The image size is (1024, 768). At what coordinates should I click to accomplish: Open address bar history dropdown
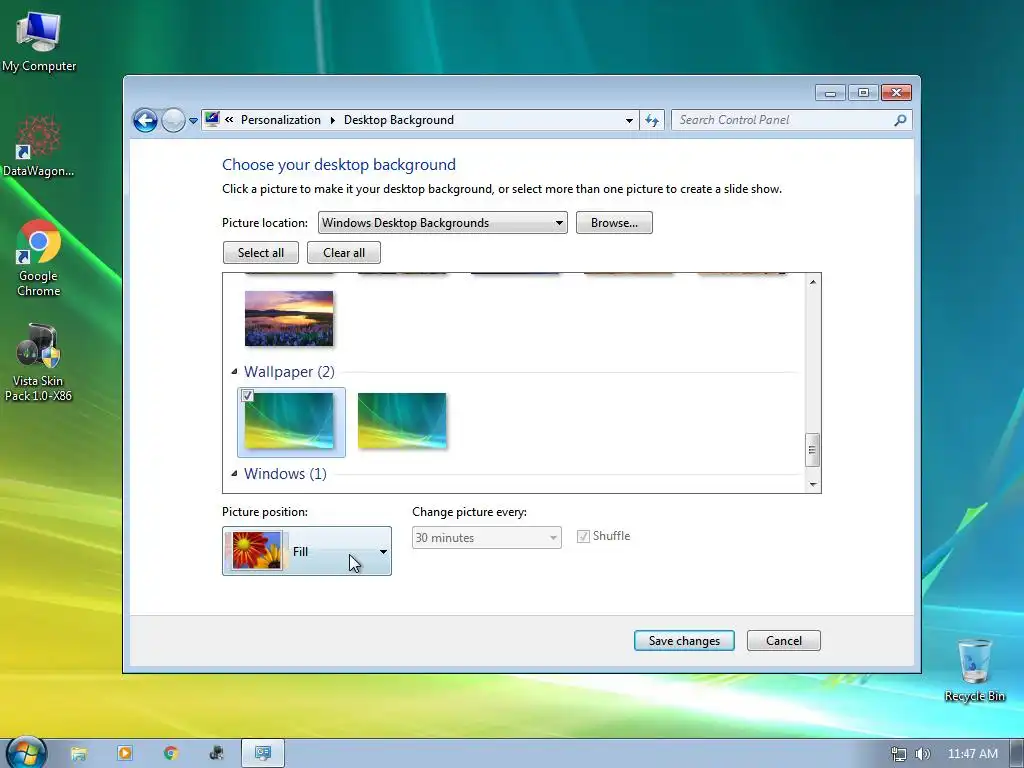coord(629,120)
